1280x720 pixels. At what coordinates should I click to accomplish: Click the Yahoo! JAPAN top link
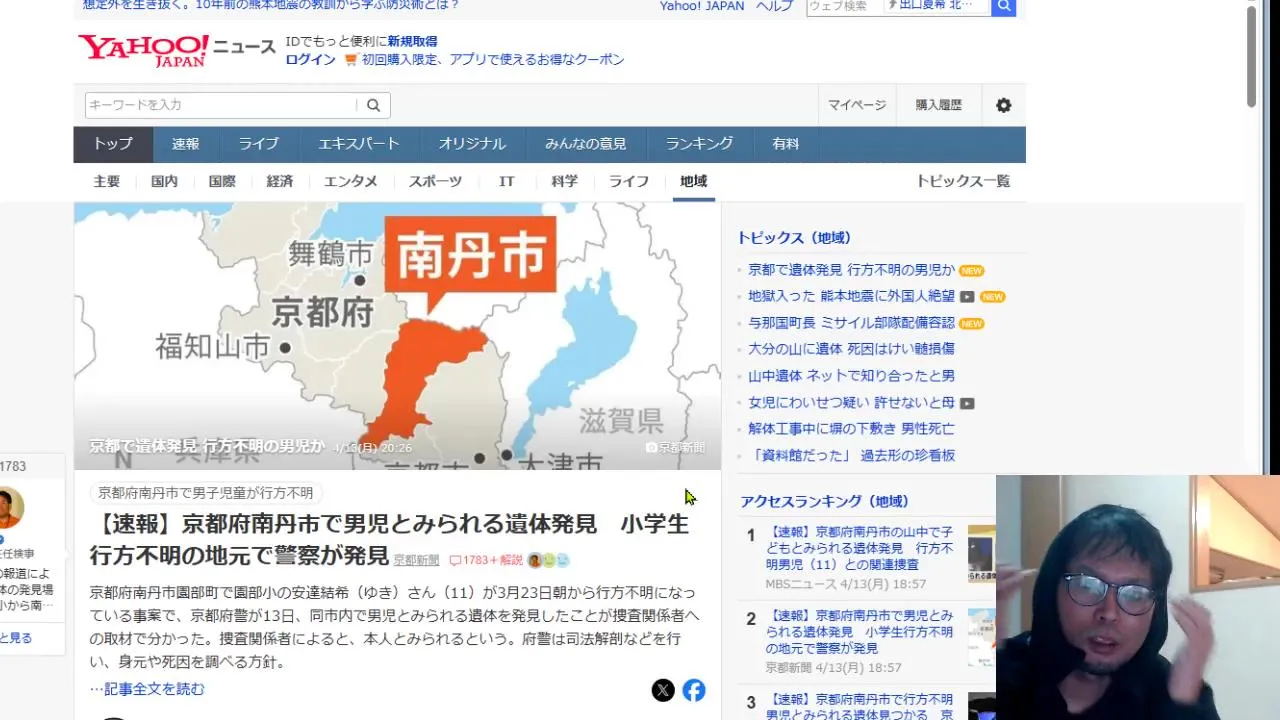(x=702, y=6)
